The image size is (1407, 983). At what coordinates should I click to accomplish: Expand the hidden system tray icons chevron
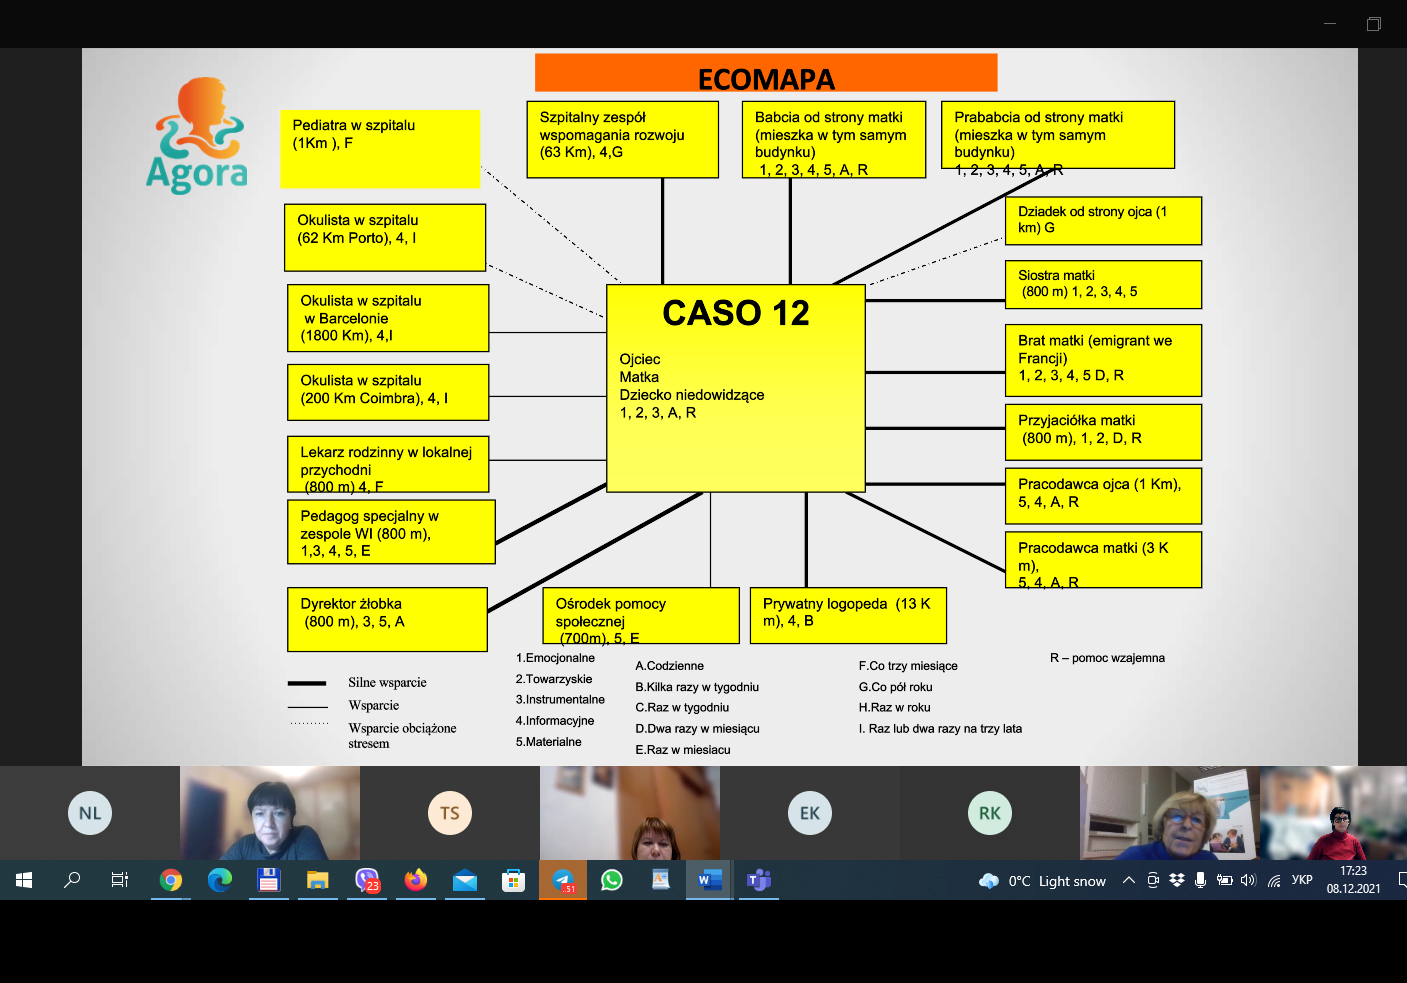[x=1128, y=880]
